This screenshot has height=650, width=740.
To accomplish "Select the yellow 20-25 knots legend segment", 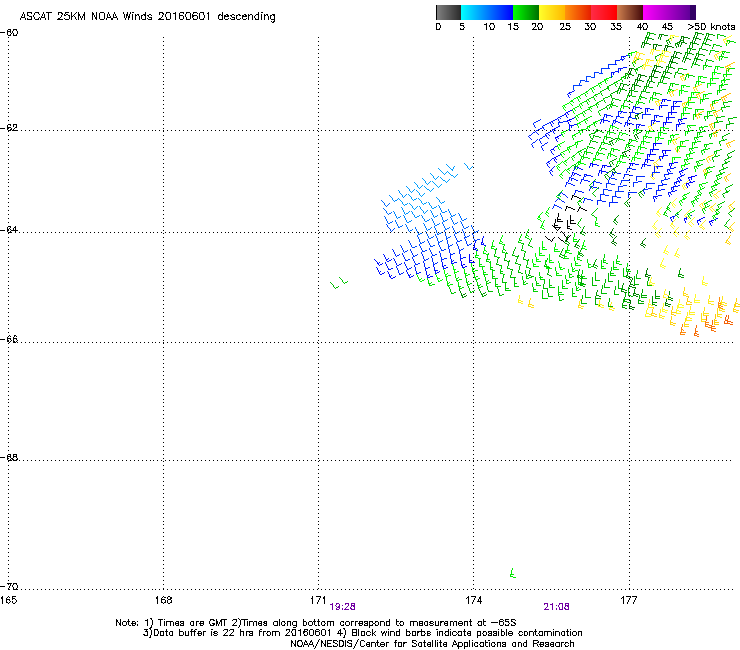I will 552,12.
